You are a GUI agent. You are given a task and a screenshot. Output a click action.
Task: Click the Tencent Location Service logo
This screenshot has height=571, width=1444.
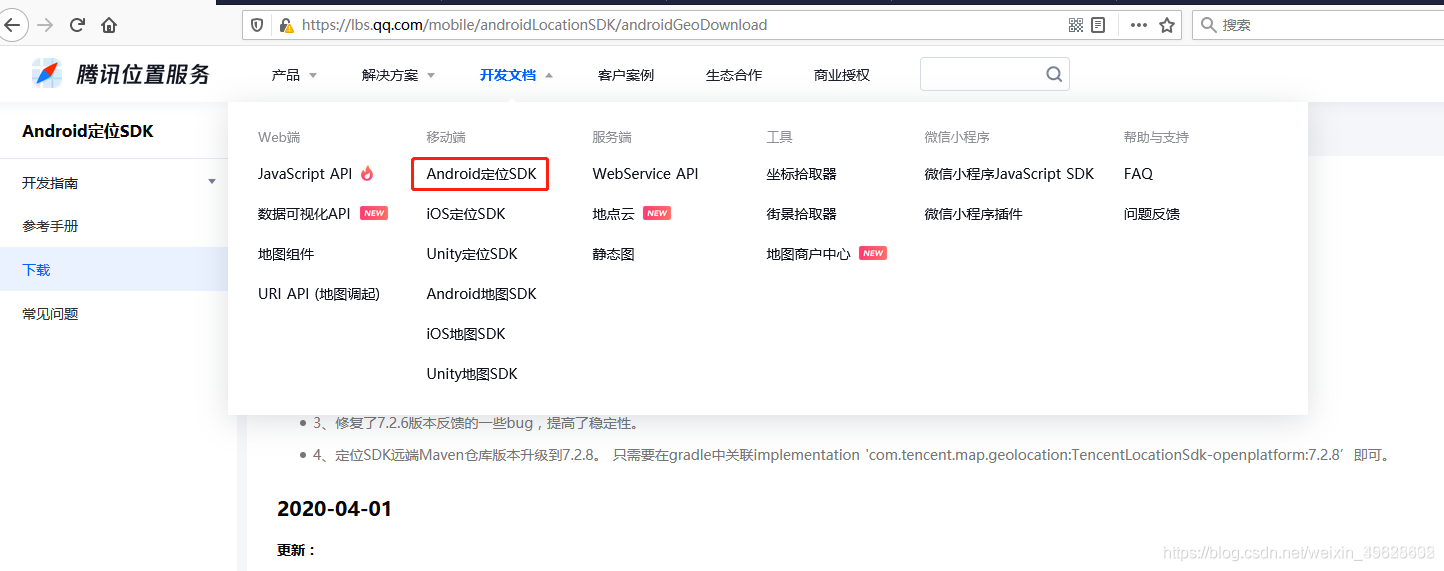tap(121, 73)
